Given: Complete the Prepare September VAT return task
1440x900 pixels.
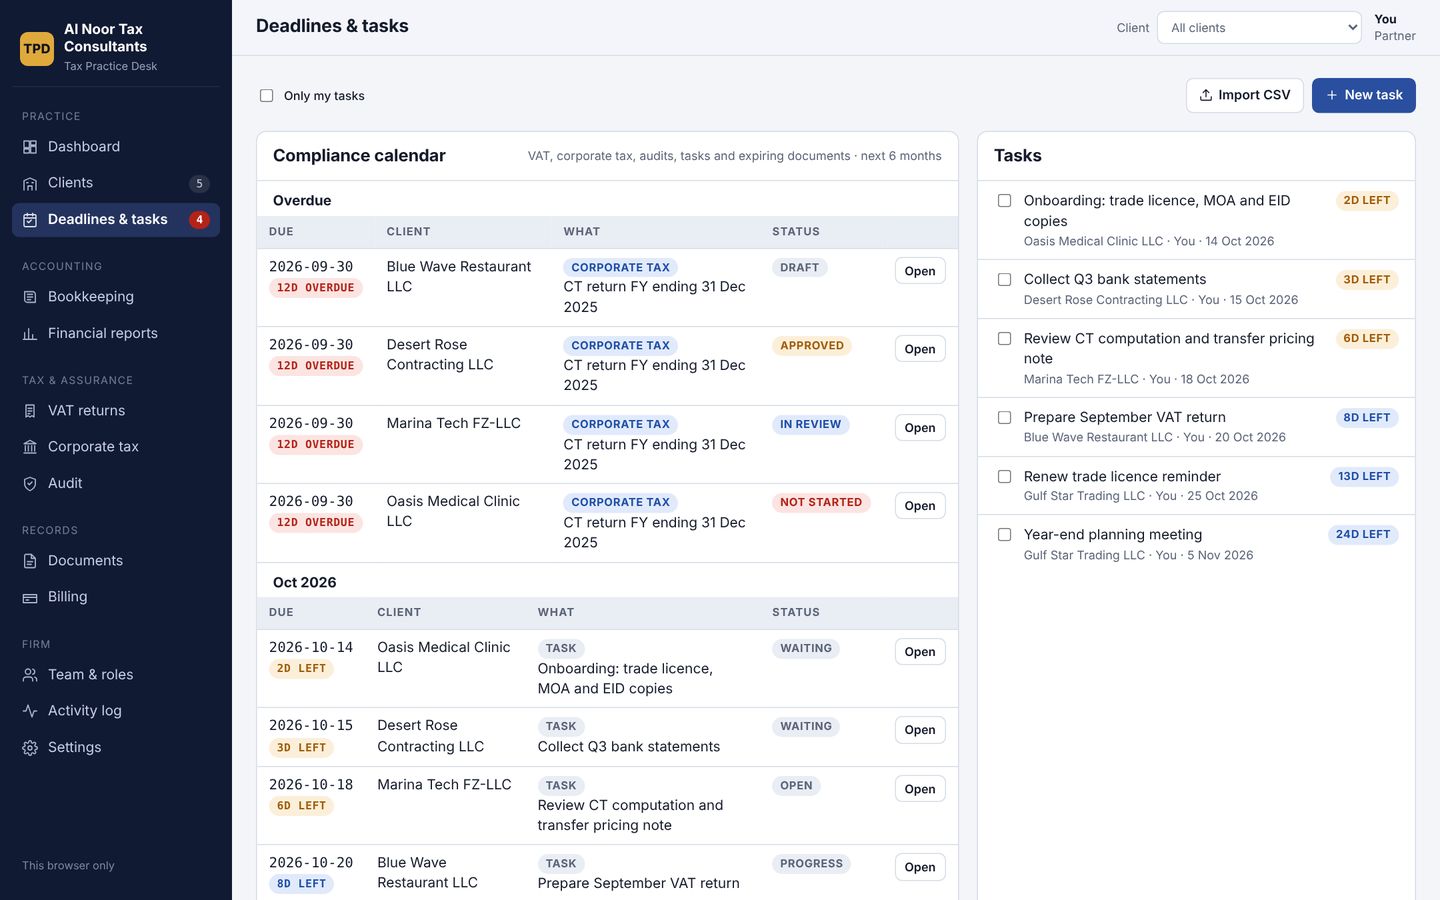Looking at the screenshot, I should (1004, 418).
